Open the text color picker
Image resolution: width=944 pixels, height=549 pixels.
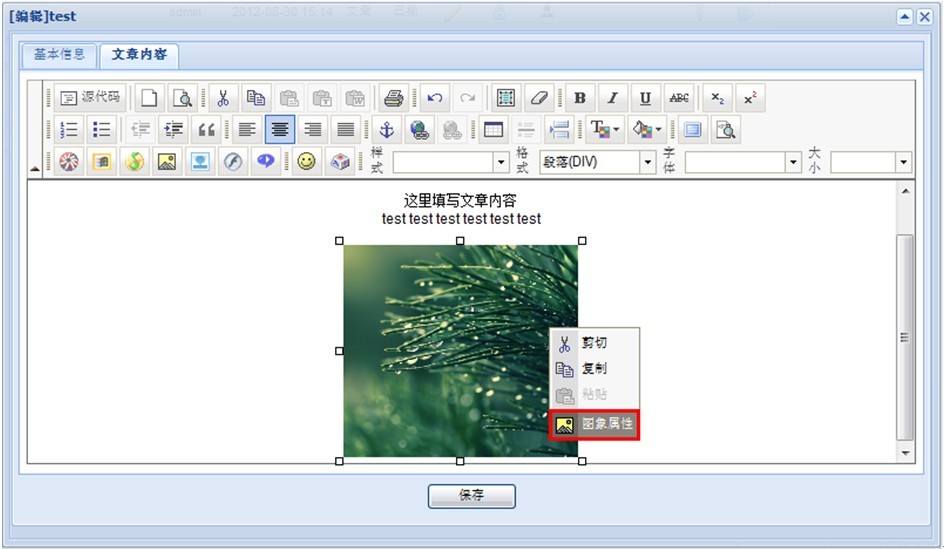point(605,129)
